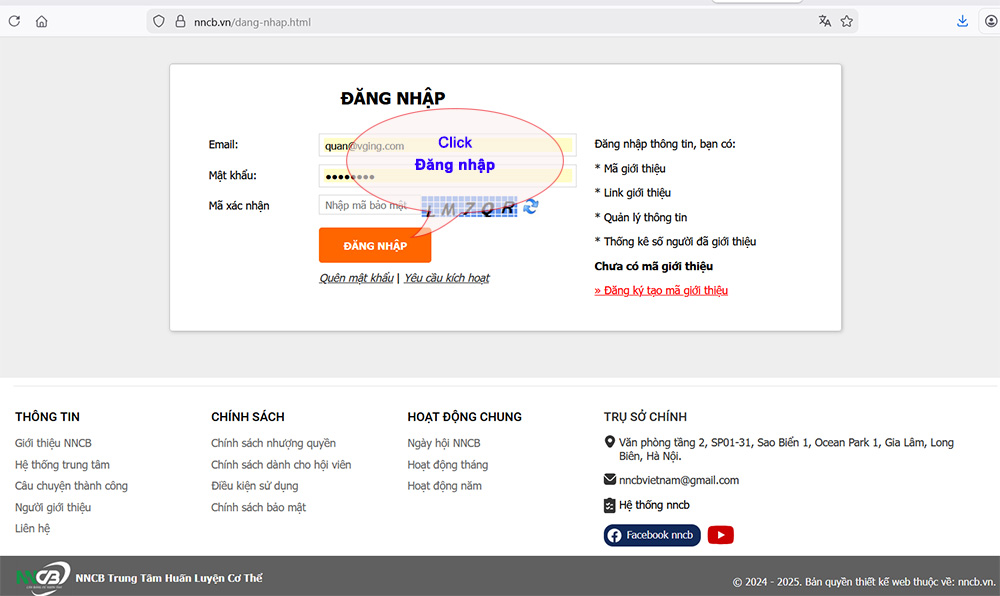Viewport: 1000px width, 596px height.
Task: Reload the page with the refresh icon
Action: (x=14, y=21)
